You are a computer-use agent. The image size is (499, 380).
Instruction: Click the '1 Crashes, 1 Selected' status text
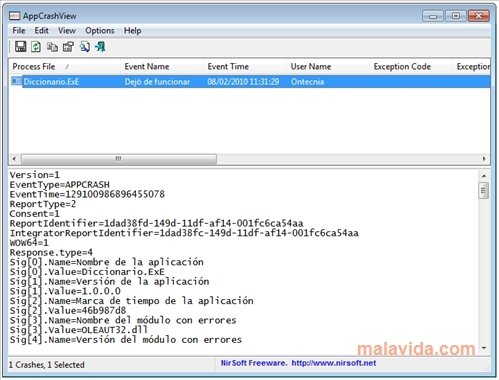pos(47,365)
